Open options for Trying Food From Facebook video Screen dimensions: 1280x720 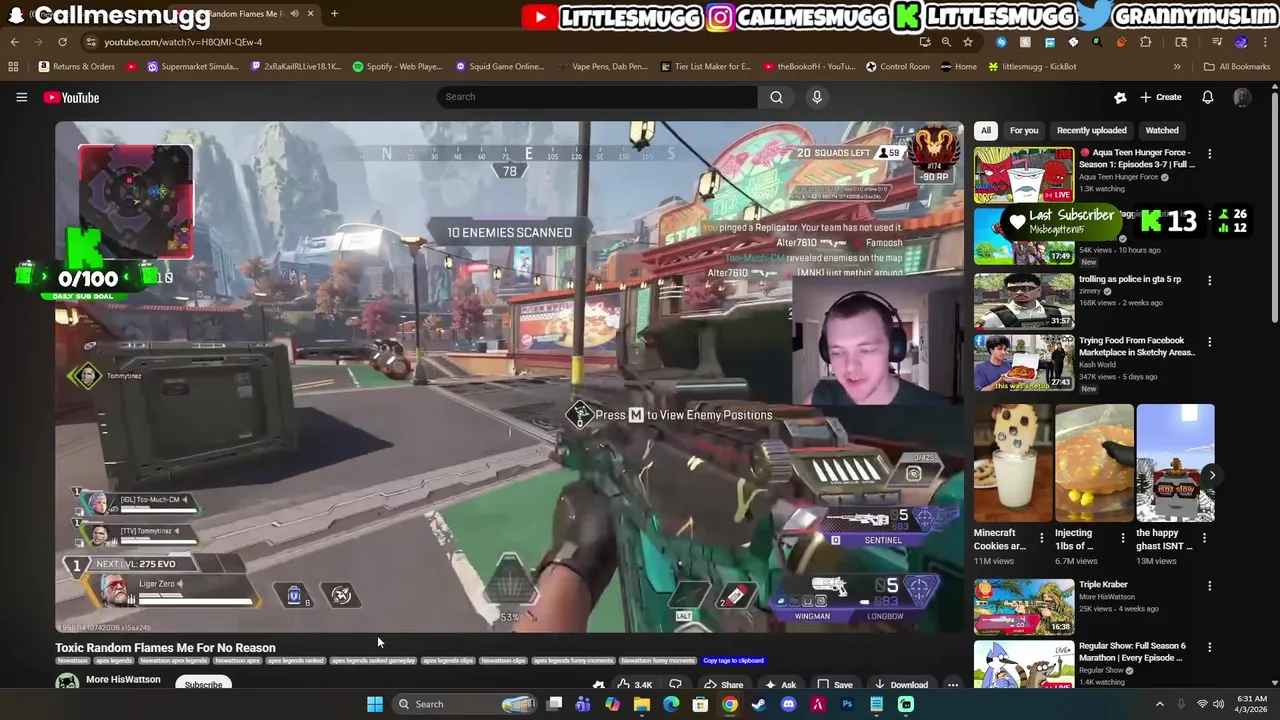tap(1209, 342)
